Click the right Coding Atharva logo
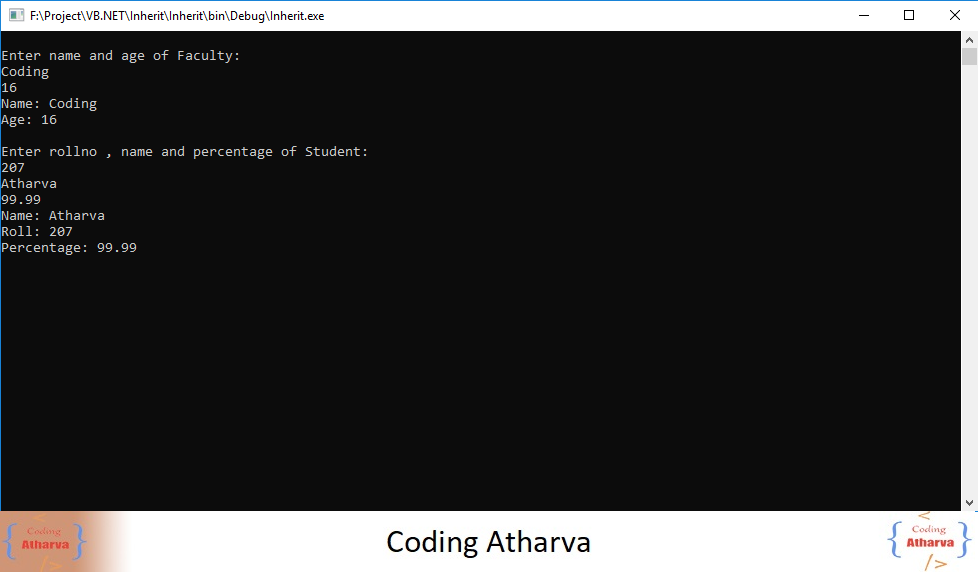This screenshot has height=578, width=978. [928, 540]
